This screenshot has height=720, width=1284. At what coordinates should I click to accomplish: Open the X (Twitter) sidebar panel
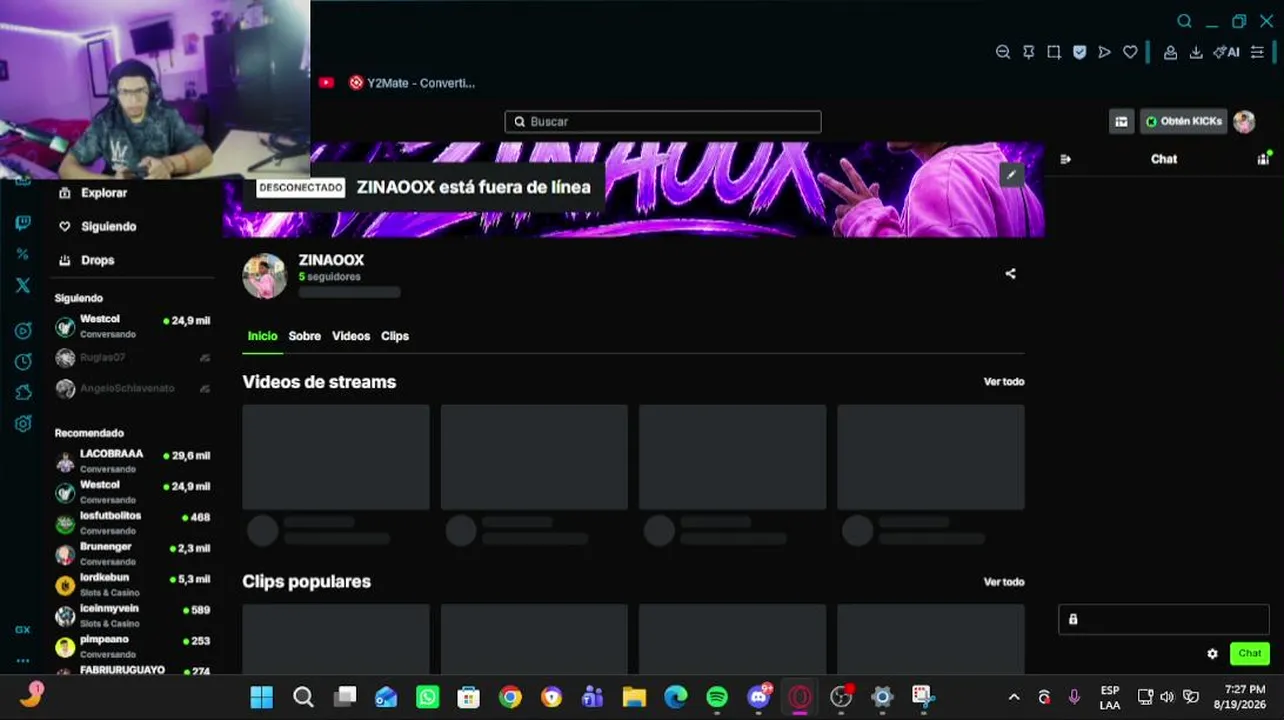pyautogui.click(x=23, y=285)
